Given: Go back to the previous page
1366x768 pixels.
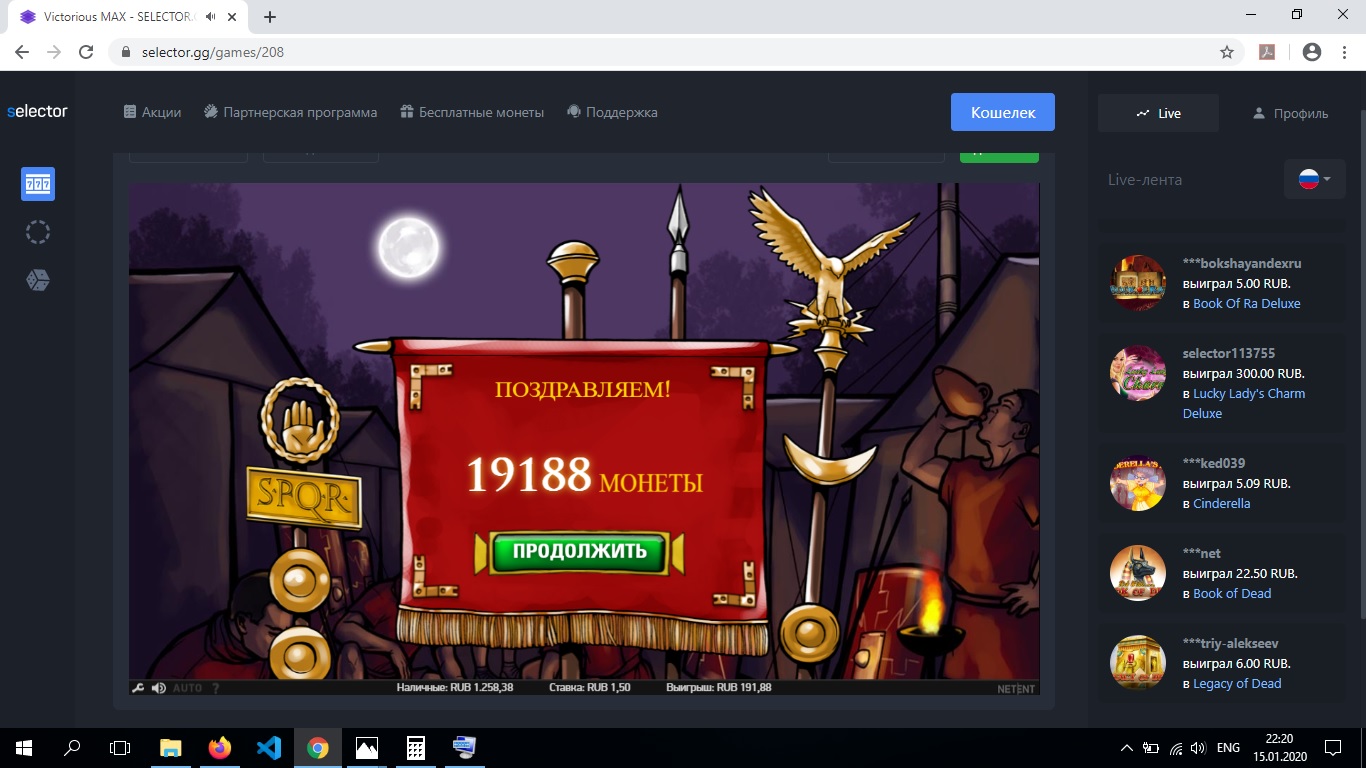Looking at the screenshot, I should click(x=22, y=52).
